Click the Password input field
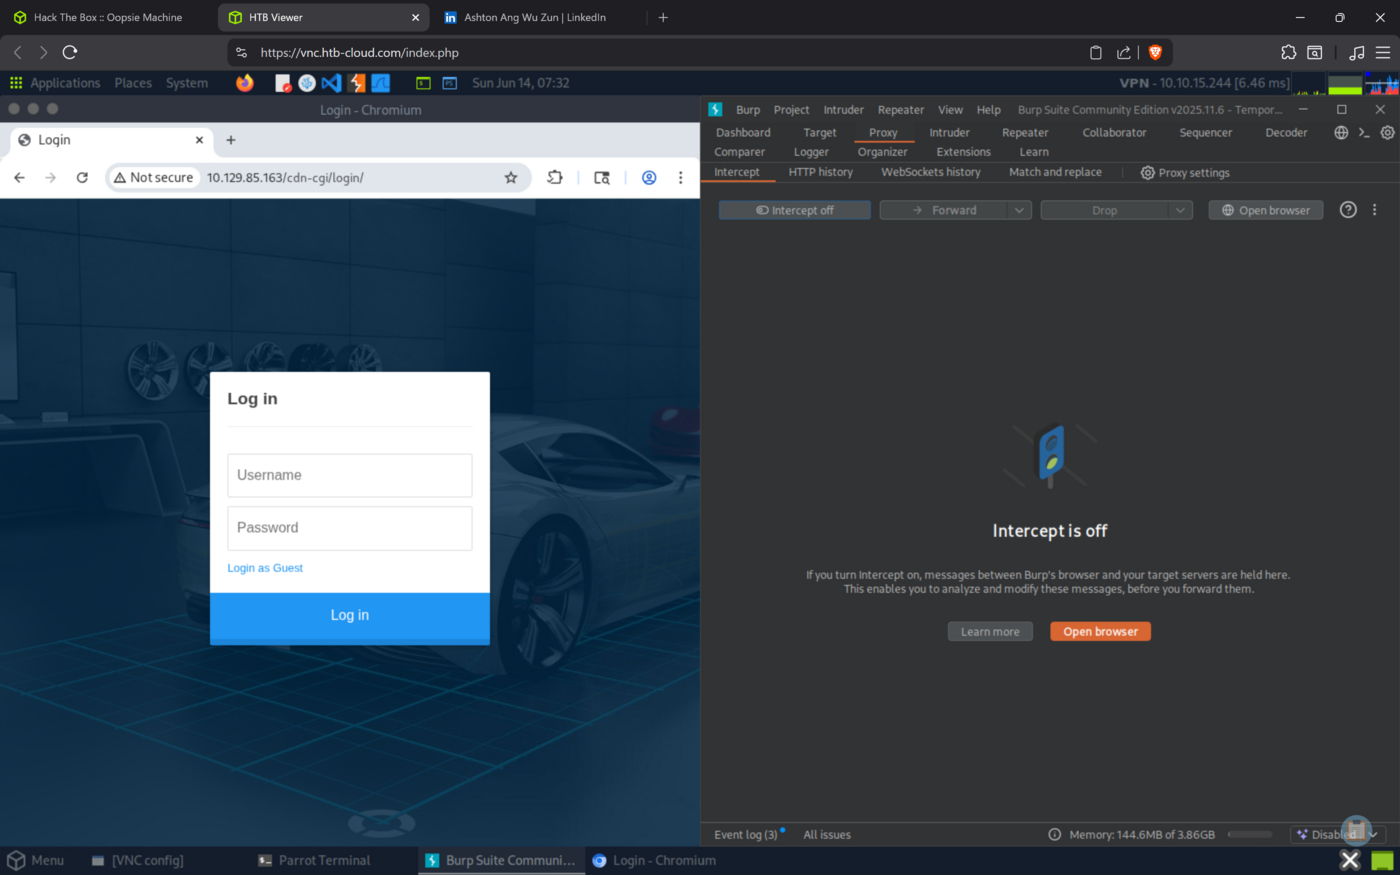Image resolution: width=1400 pixels, height=875 pixels. [350, 528]
